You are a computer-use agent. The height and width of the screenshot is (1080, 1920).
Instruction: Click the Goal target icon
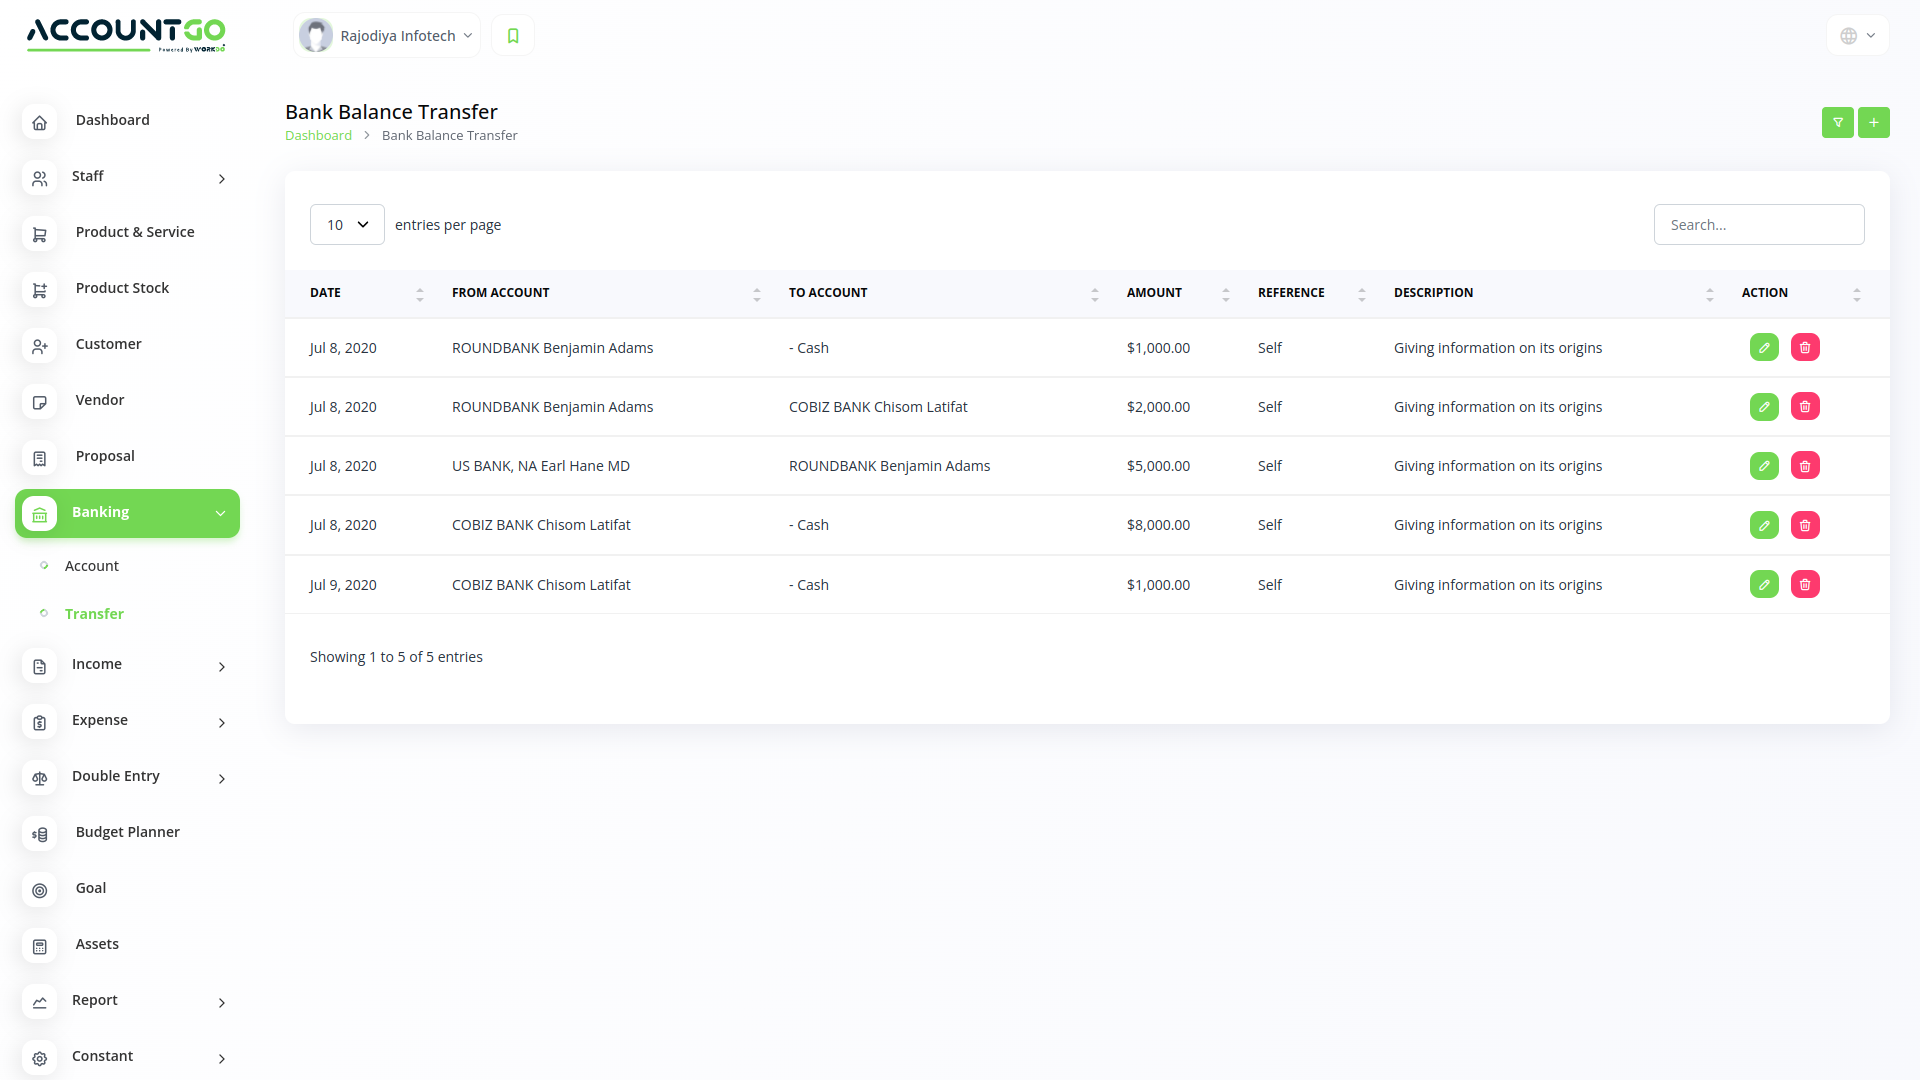(x=39, y=890)
